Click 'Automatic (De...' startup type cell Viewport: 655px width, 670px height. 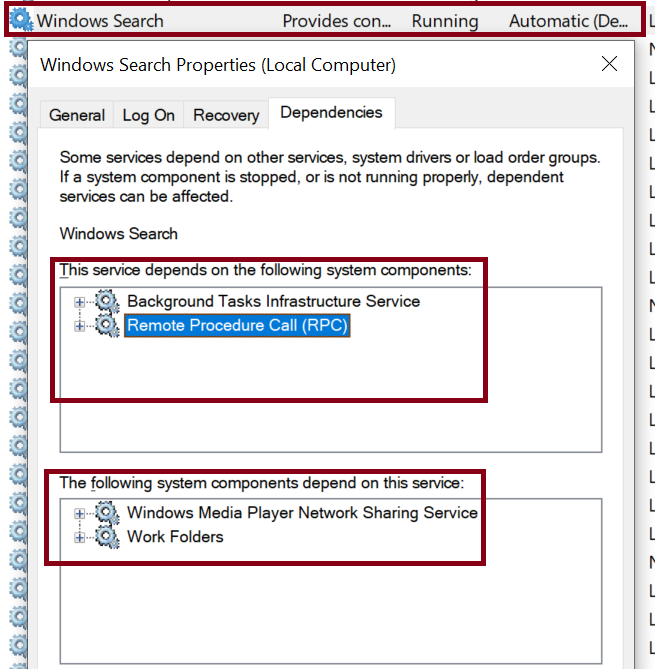point(568,21)
